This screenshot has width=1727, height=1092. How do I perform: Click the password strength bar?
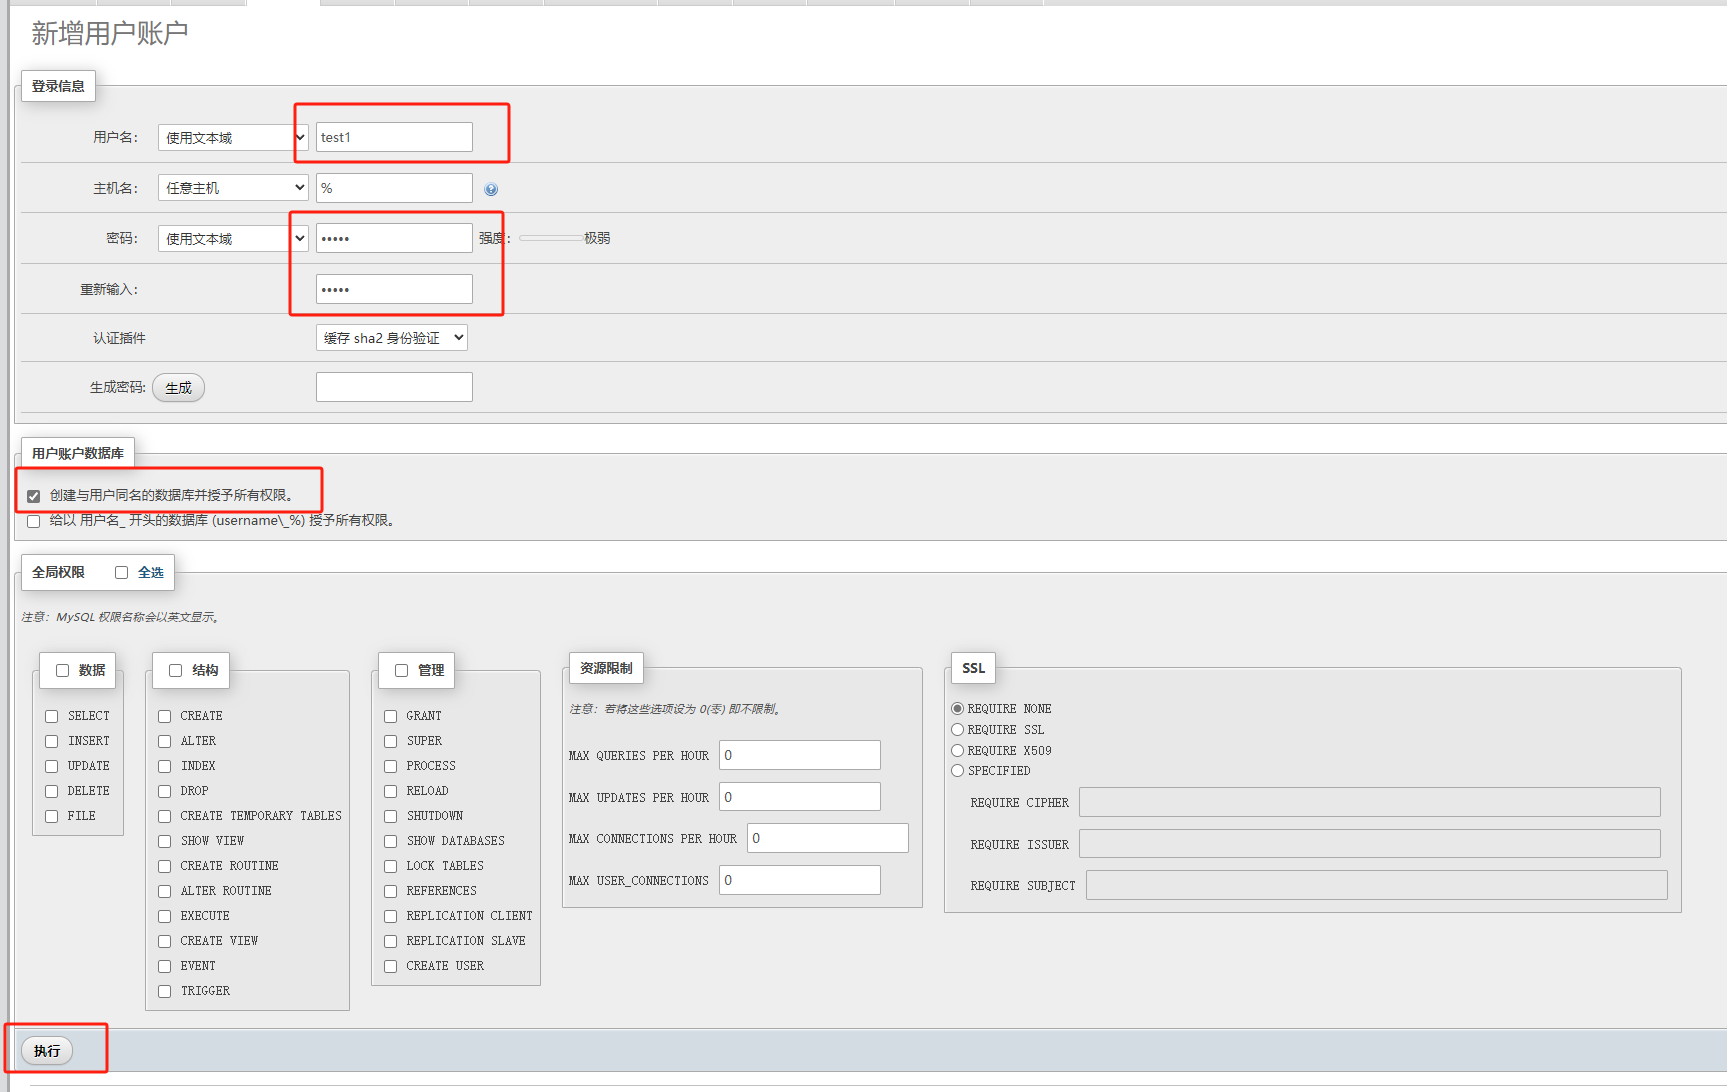550,238
